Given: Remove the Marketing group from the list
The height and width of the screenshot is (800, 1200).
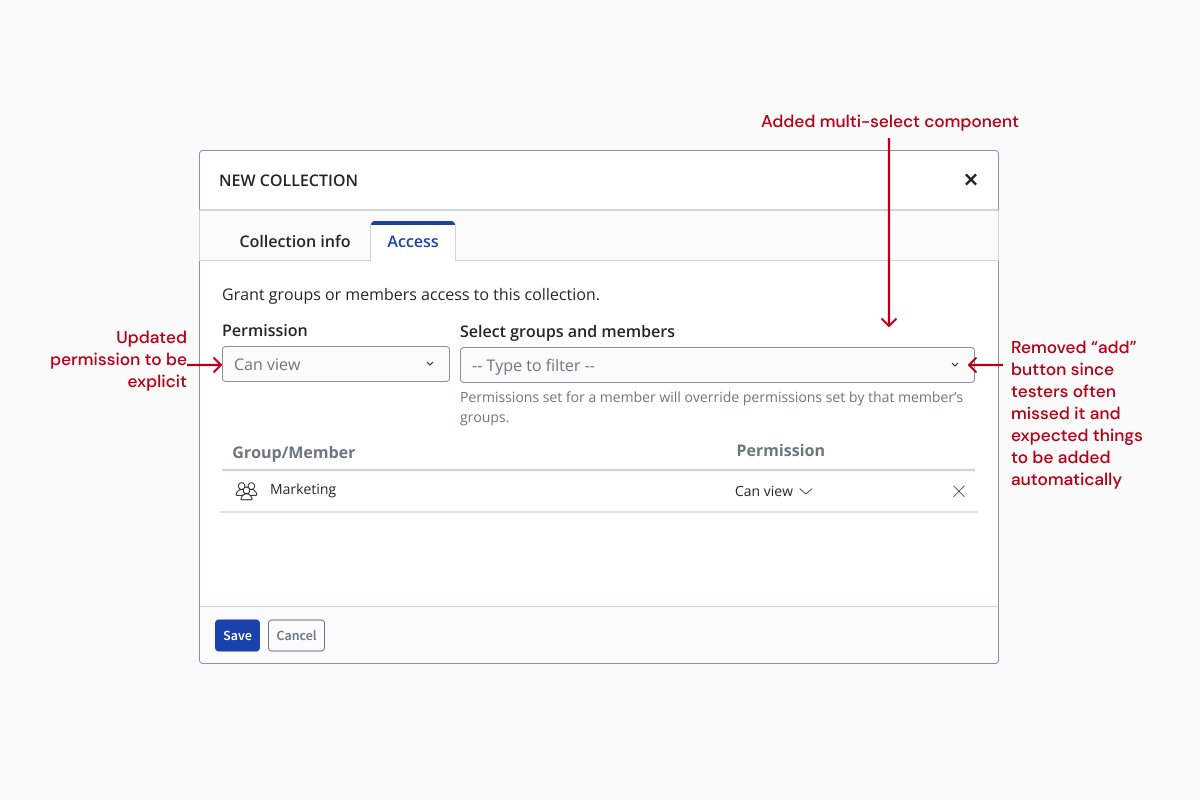Looking at the screenshot, I should pos(959,491).
